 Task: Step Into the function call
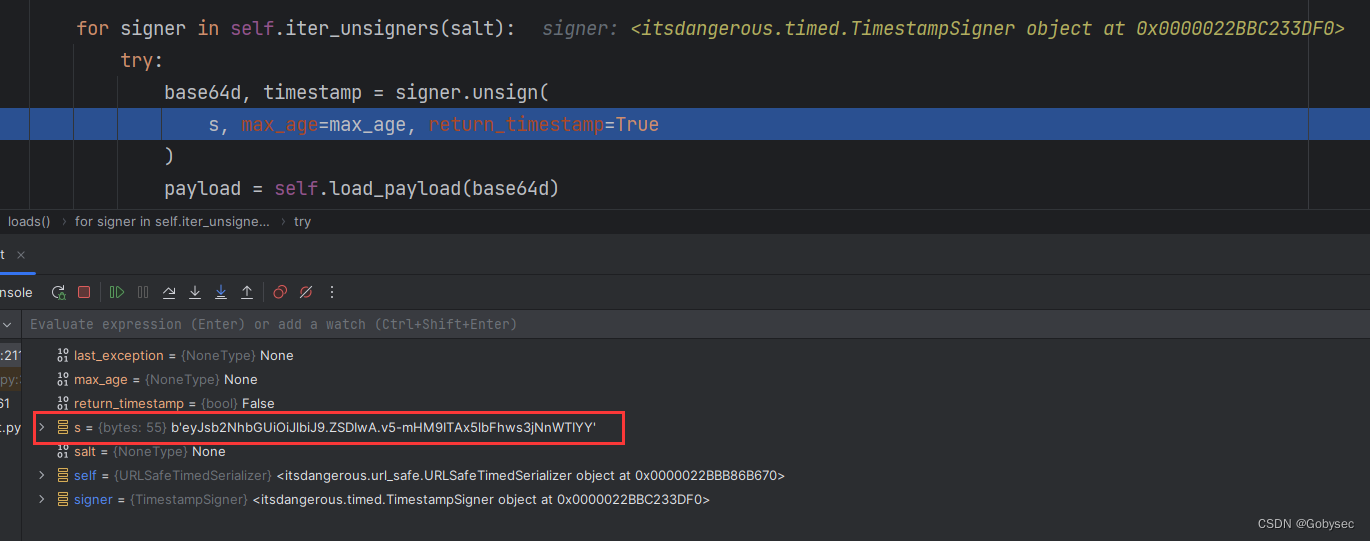point(195,292)
